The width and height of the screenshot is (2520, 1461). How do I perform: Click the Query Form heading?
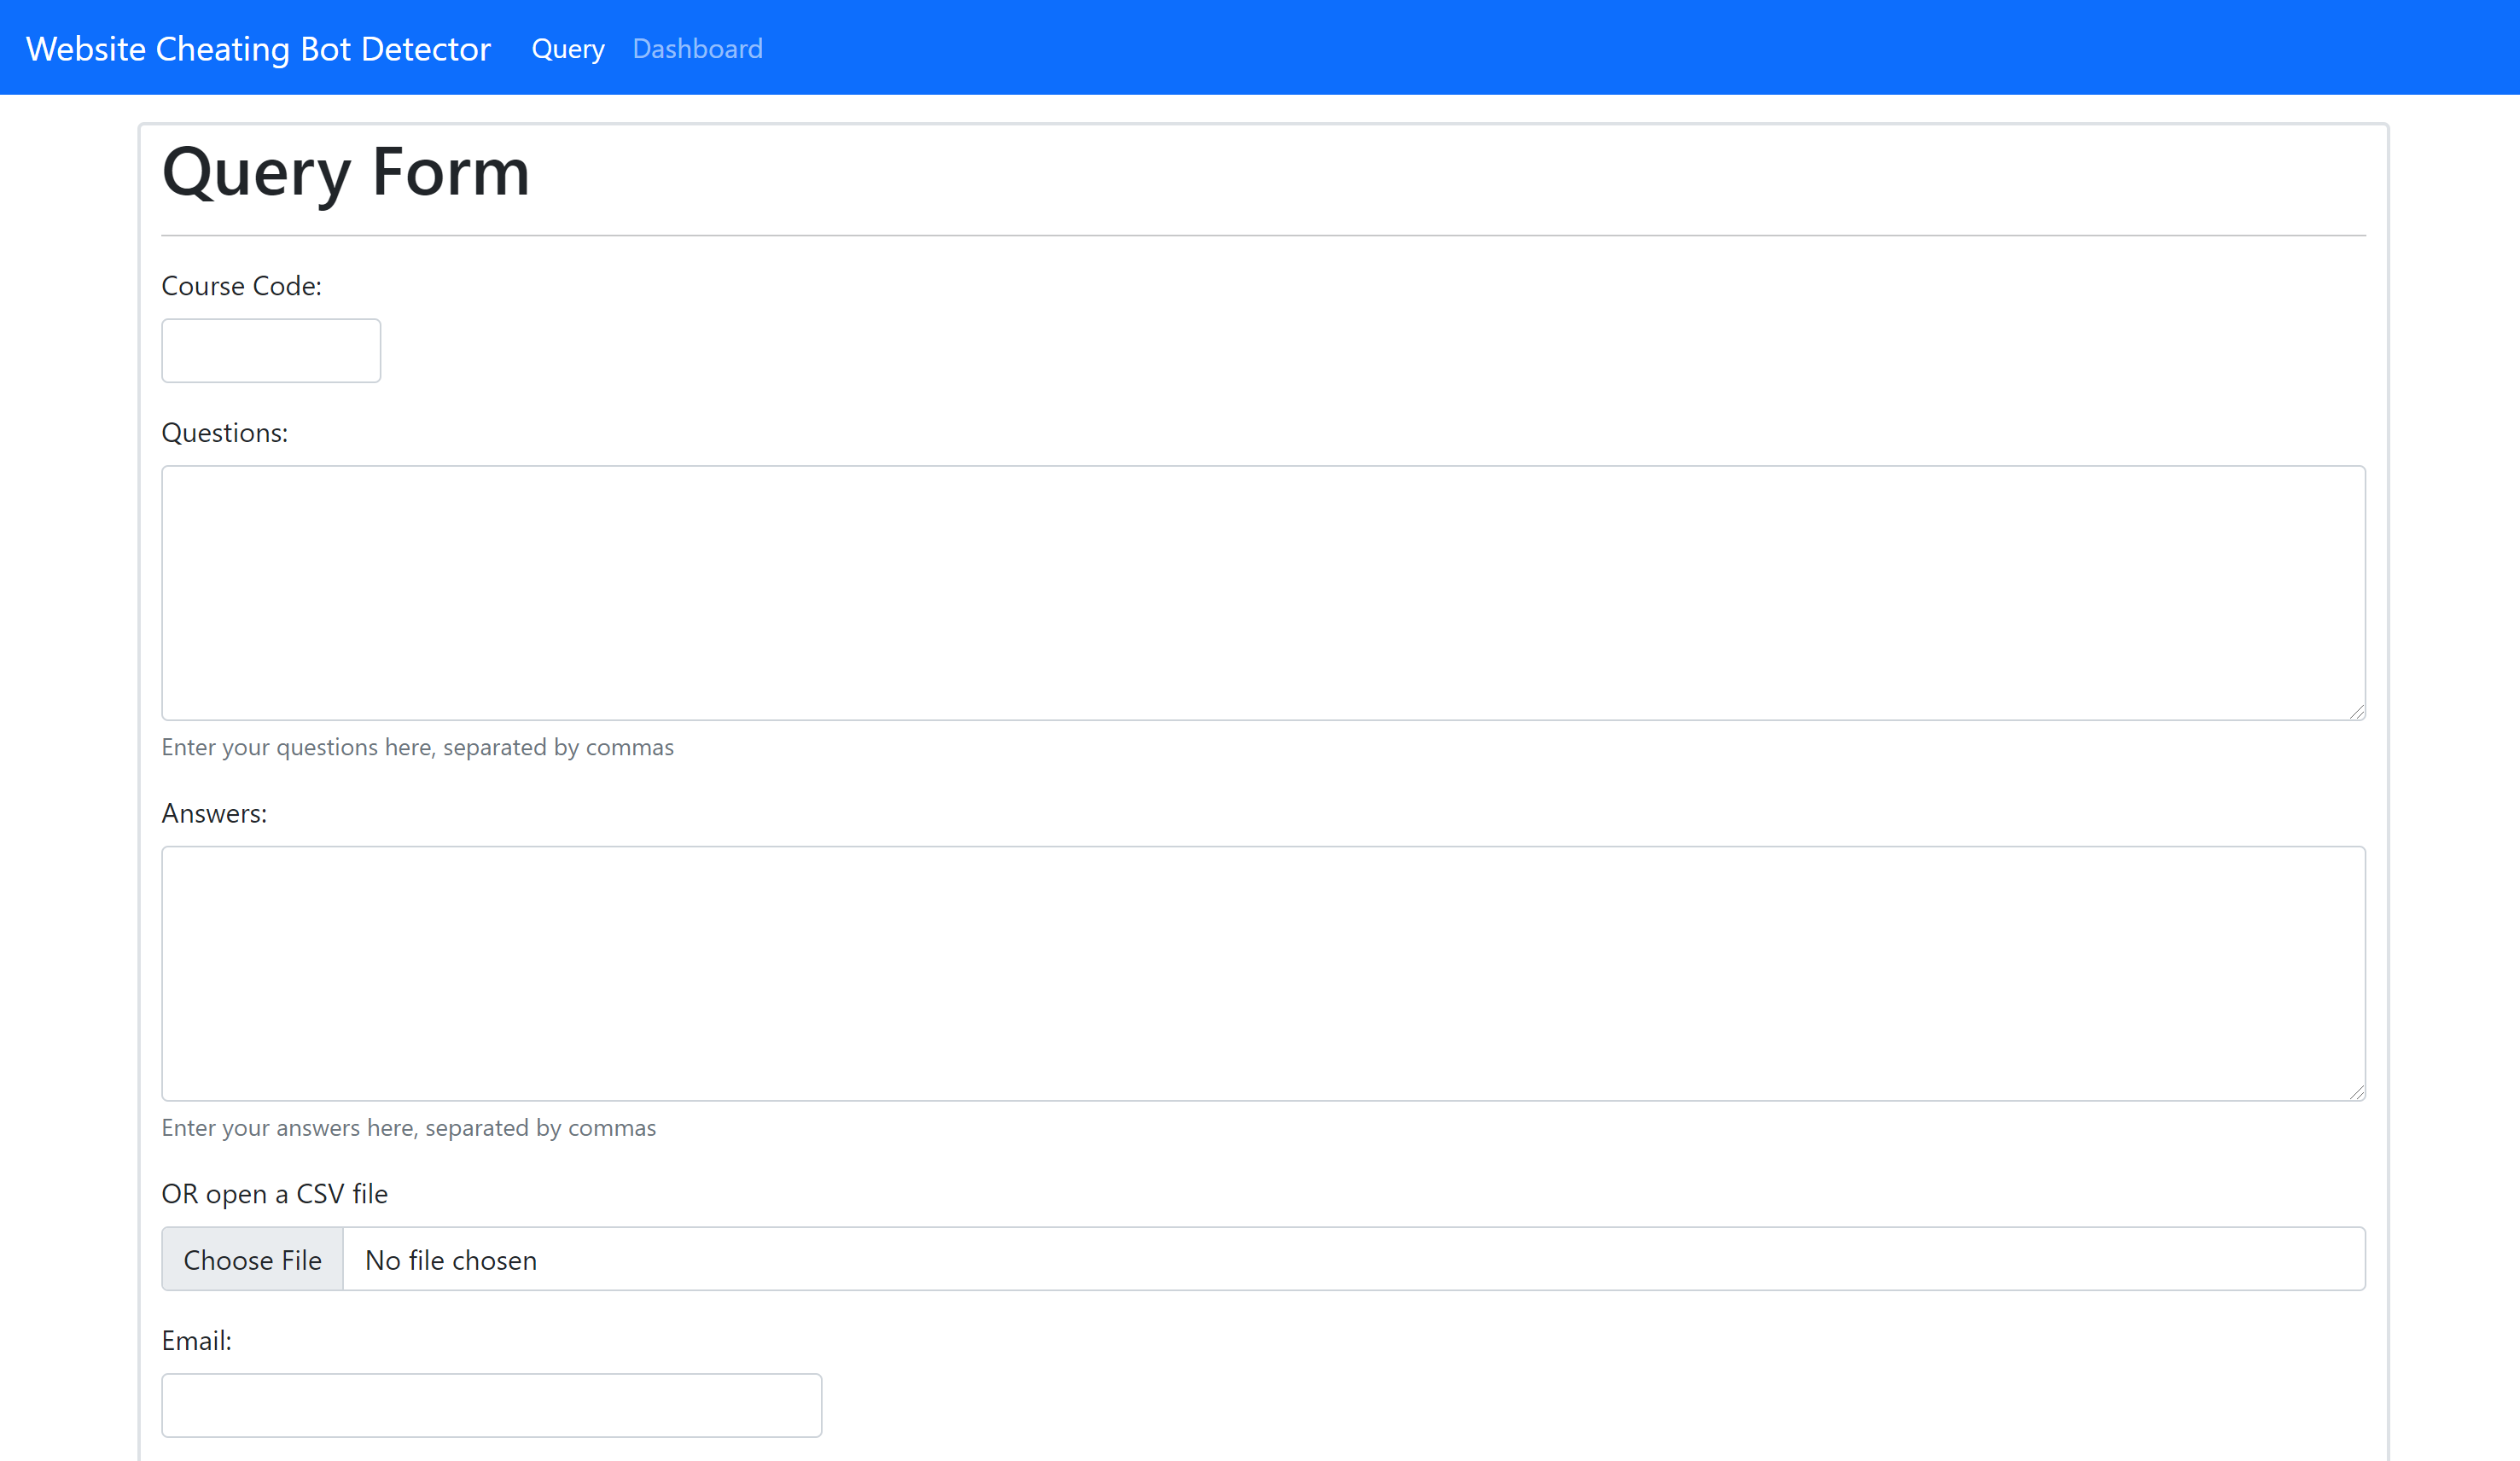coord(345,172)
